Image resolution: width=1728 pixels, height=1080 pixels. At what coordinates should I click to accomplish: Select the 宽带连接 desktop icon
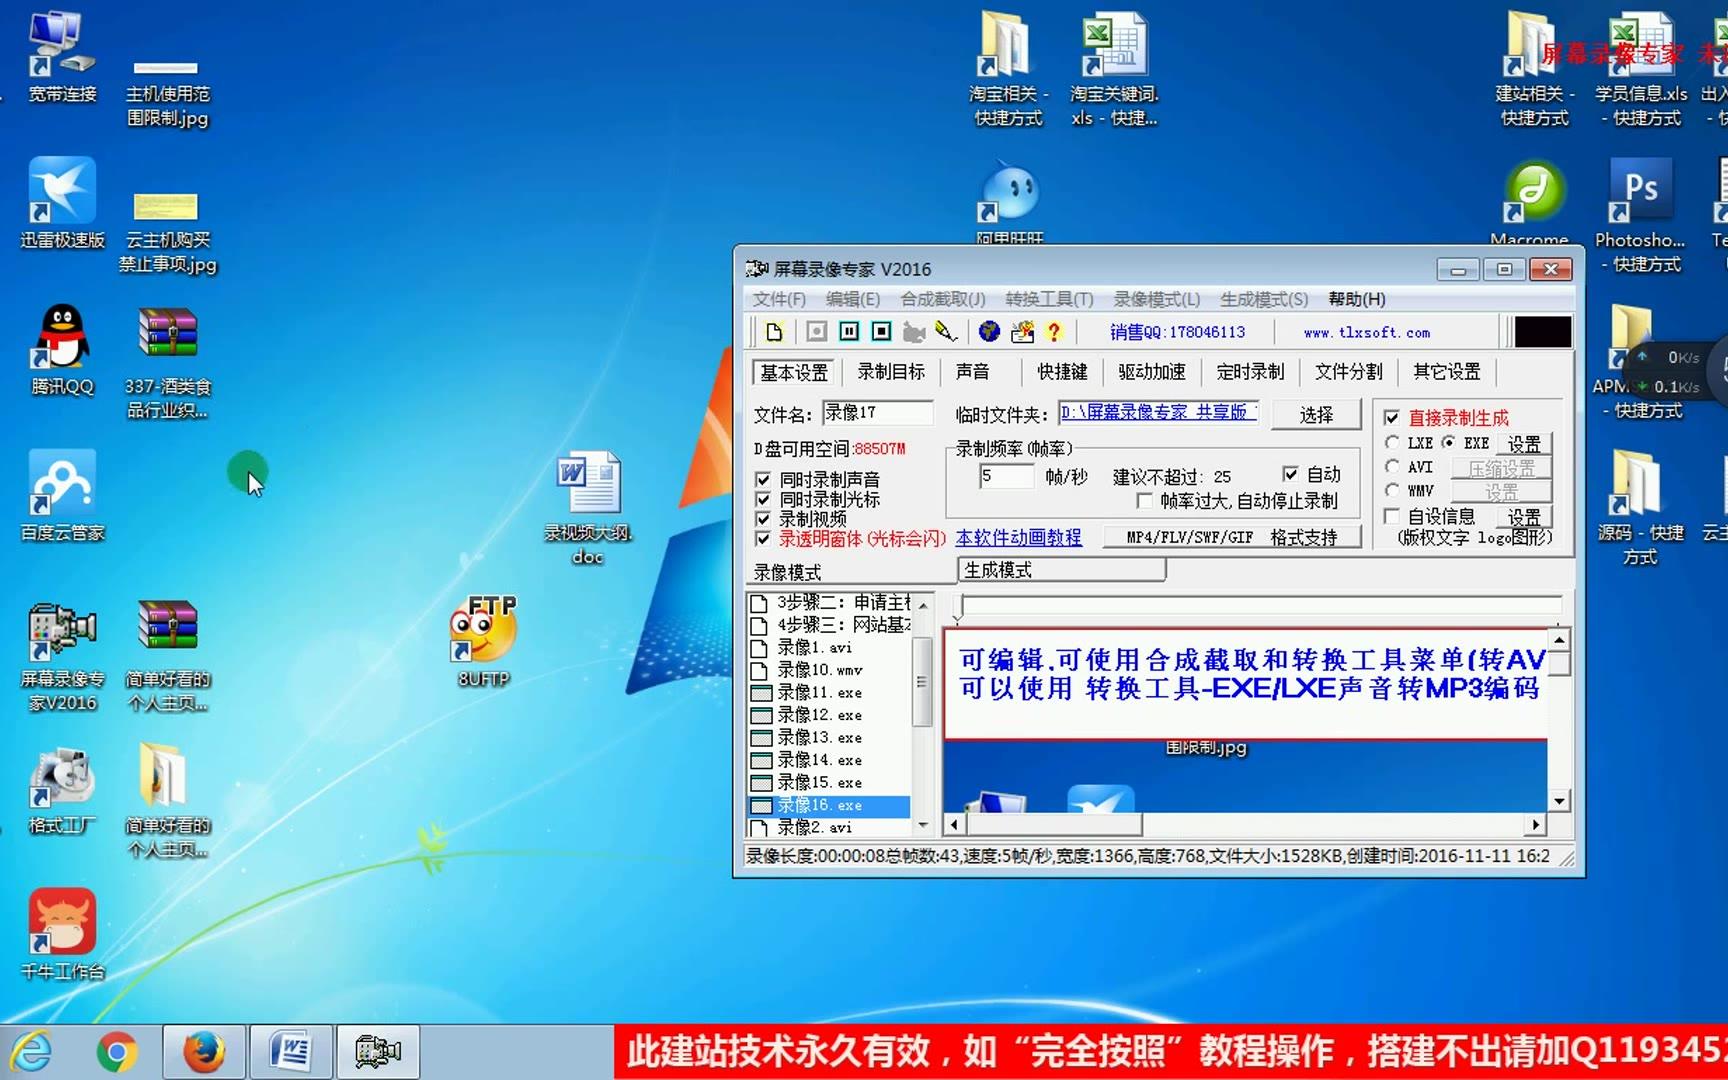pyautogui.click(x=62, y=58)
